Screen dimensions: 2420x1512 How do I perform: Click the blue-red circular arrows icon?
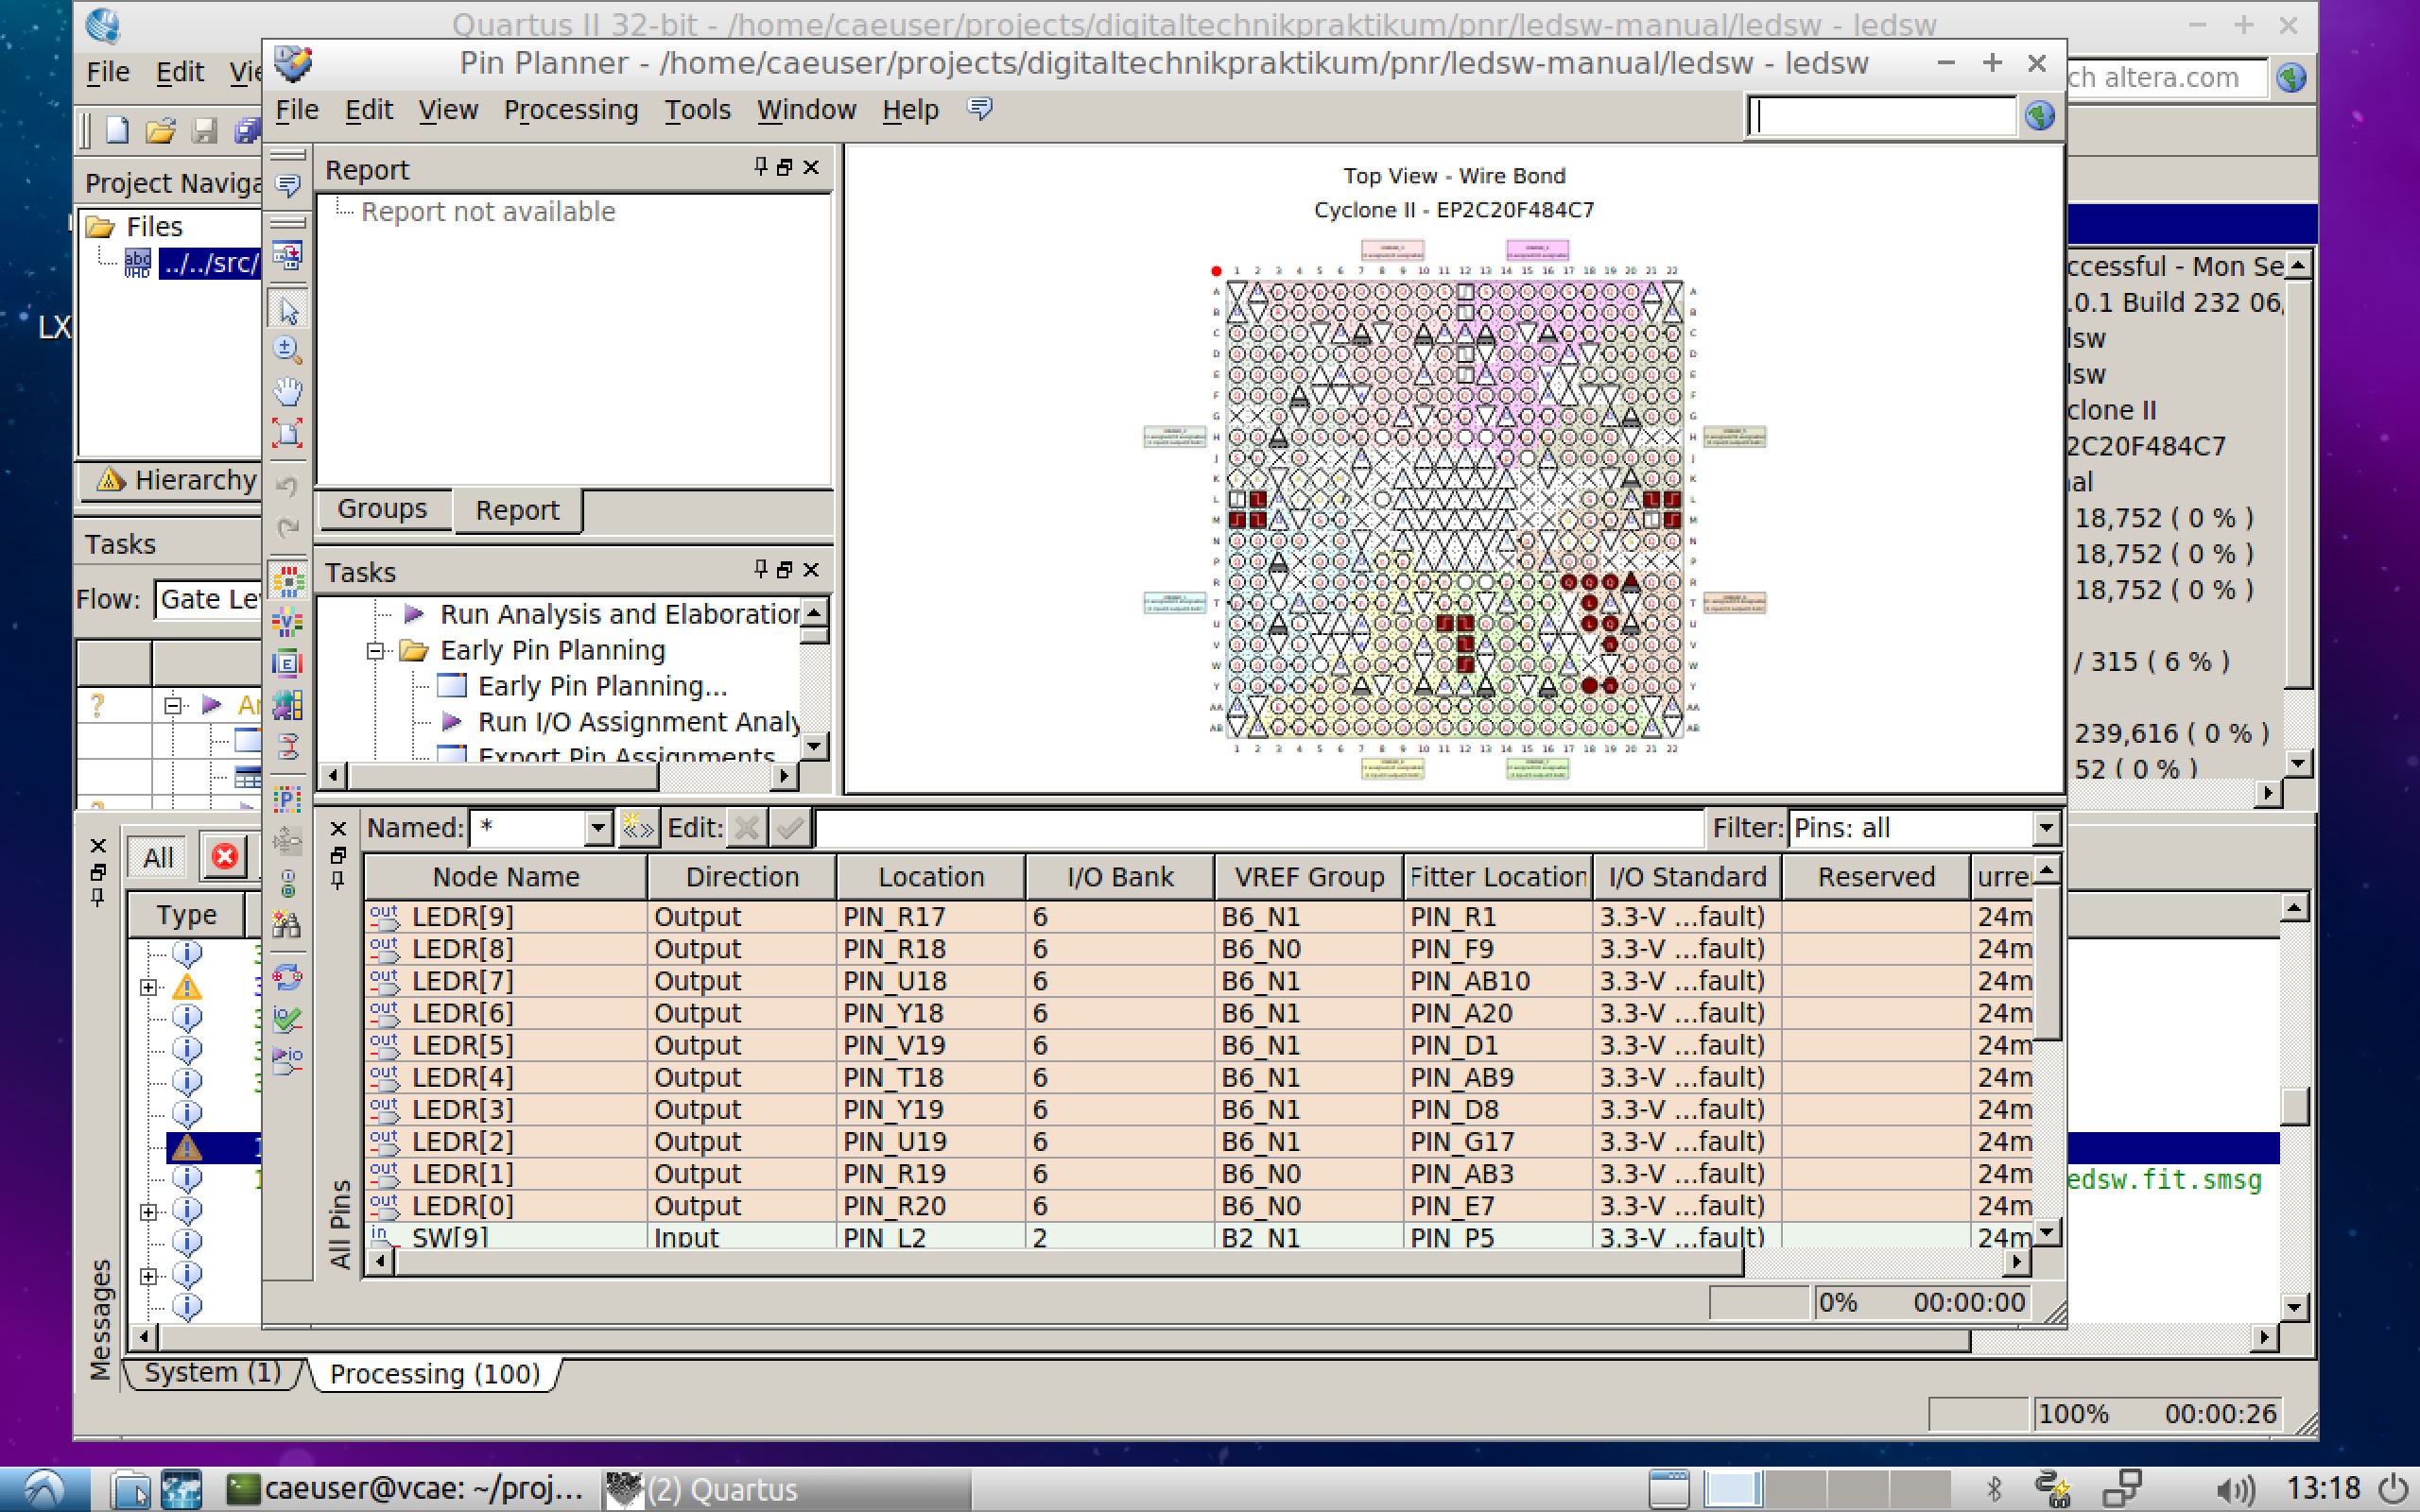pyautogui.click(x=288, y=977)
